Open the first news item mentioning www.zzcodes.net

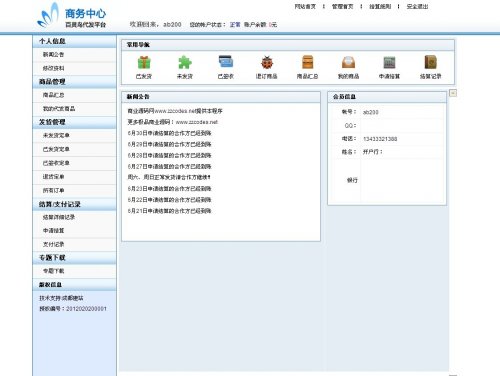pyautogui.click(x=175, y=111)
